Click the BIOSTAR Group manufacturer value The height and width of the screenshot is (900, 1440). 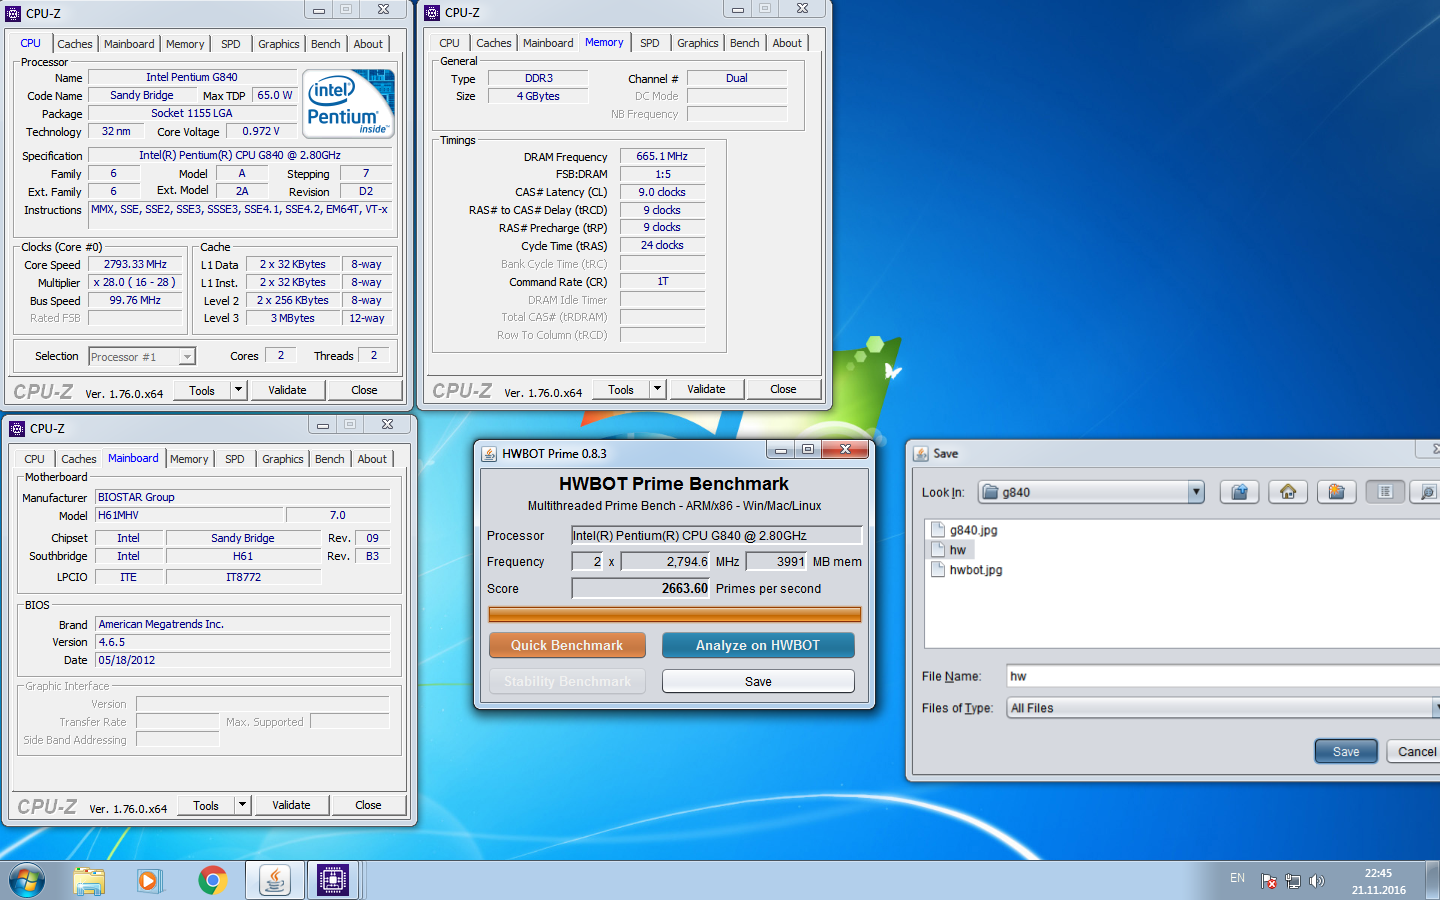point(242,497)
